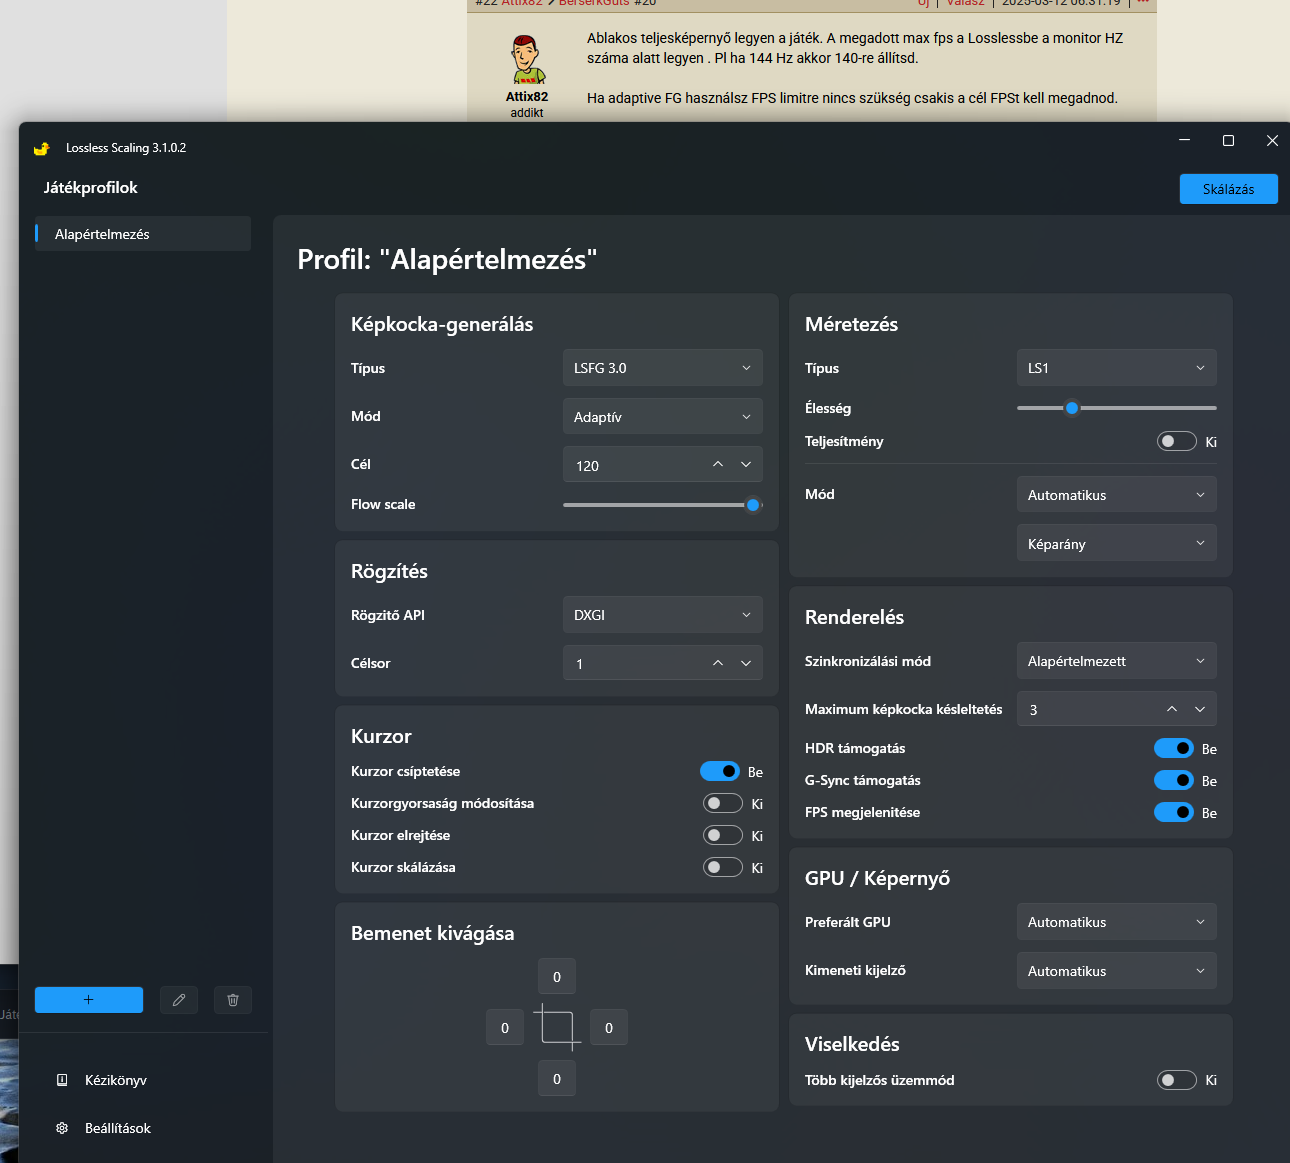Click the left crop value field

point(505,1028)
